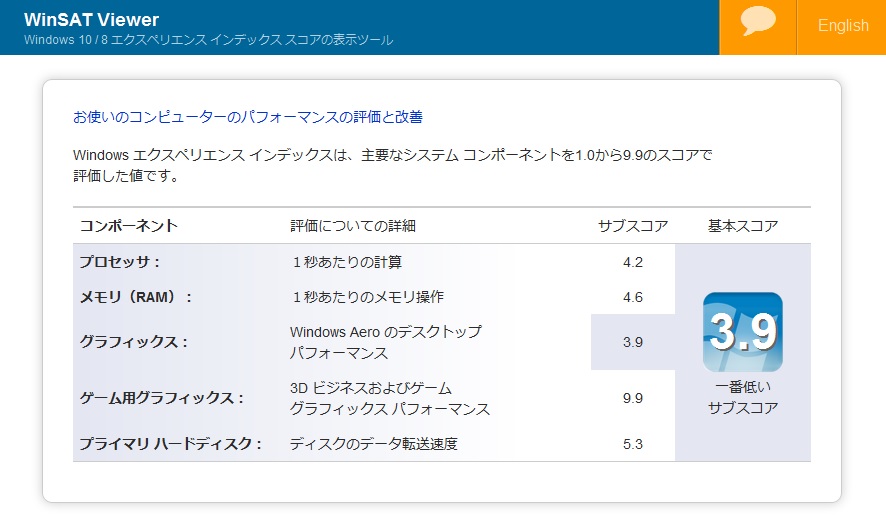Click the WinSAT Viewer title
886x527 pixels.
tap(92, 20)
